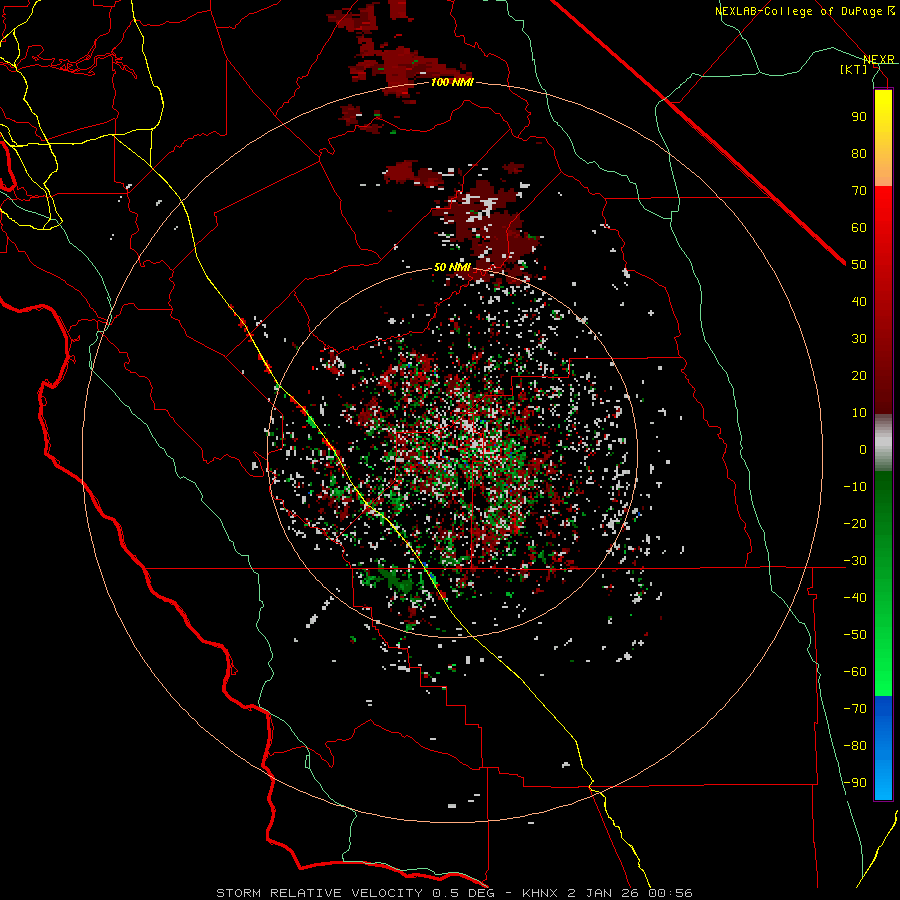Click the "NEXLAB-College of DuPage" header text
This screenshot has height=900, width=900.
point(800,11)
